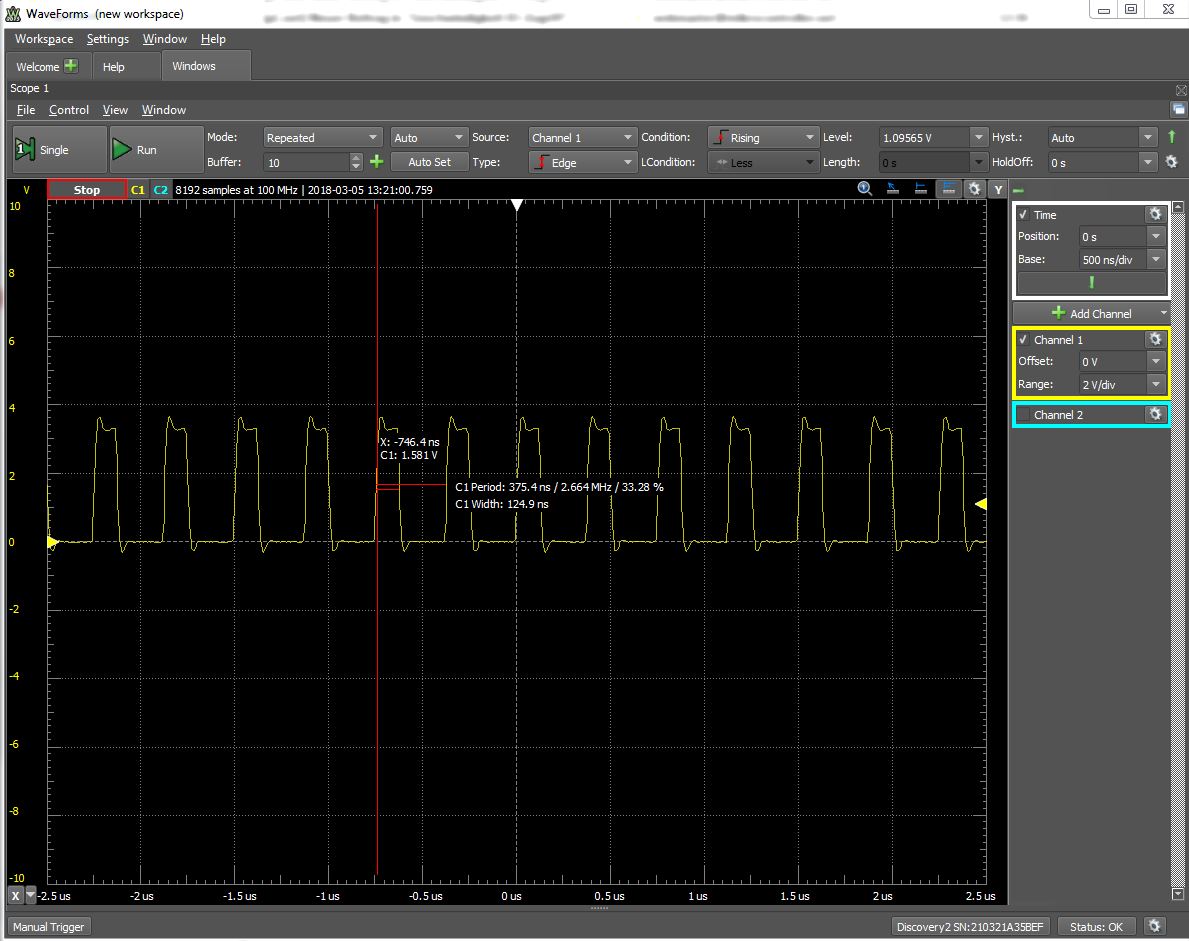Open the Settings menu

coord(108,39)
